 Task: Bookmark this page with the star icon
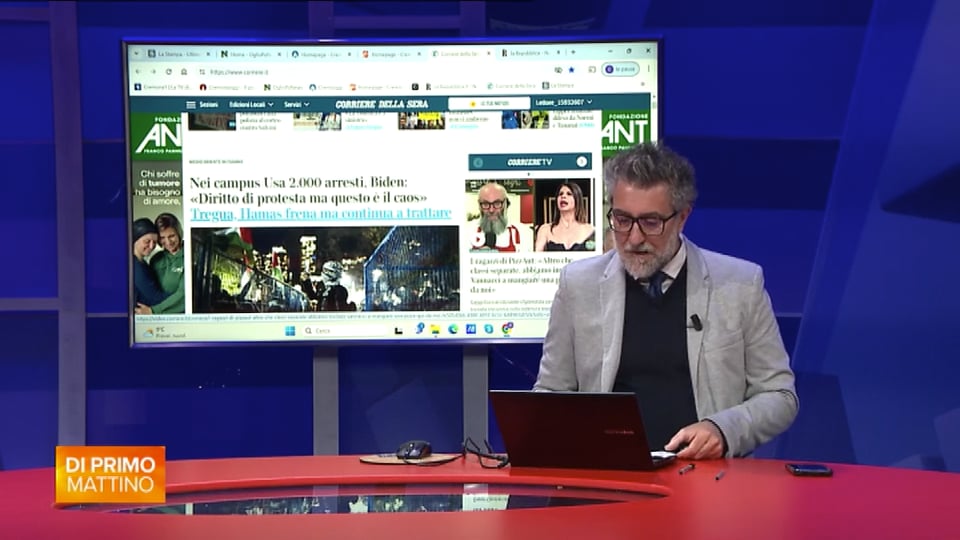(x=571, y=70)
